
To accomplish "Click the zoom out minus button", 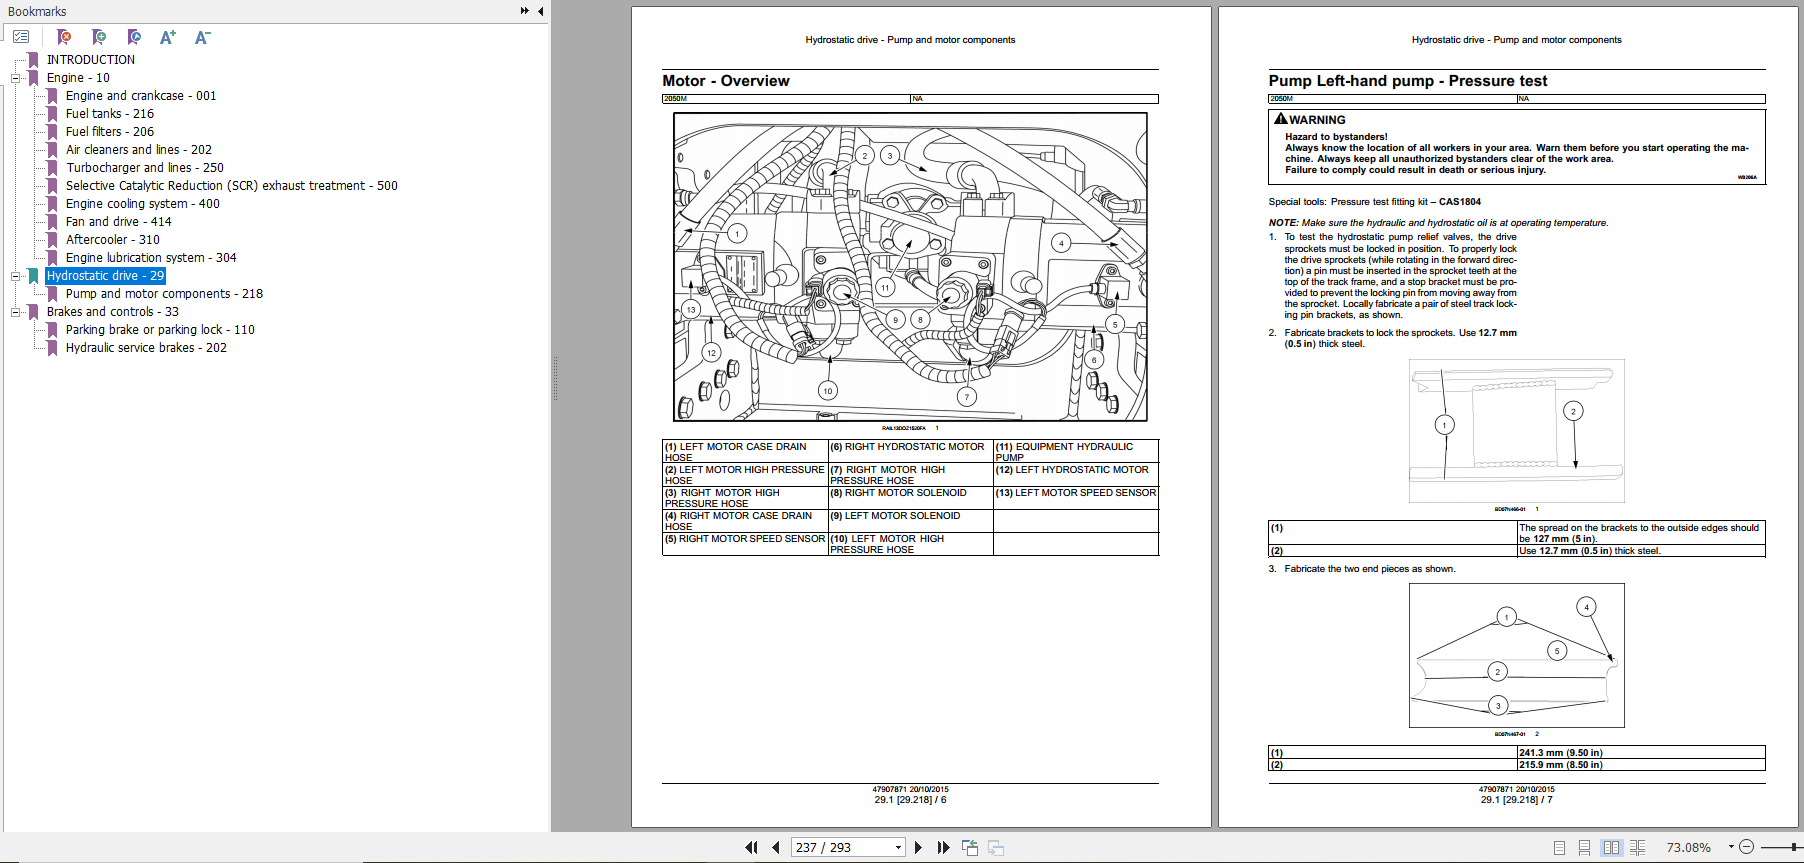I will click(x=1746, y=847).
